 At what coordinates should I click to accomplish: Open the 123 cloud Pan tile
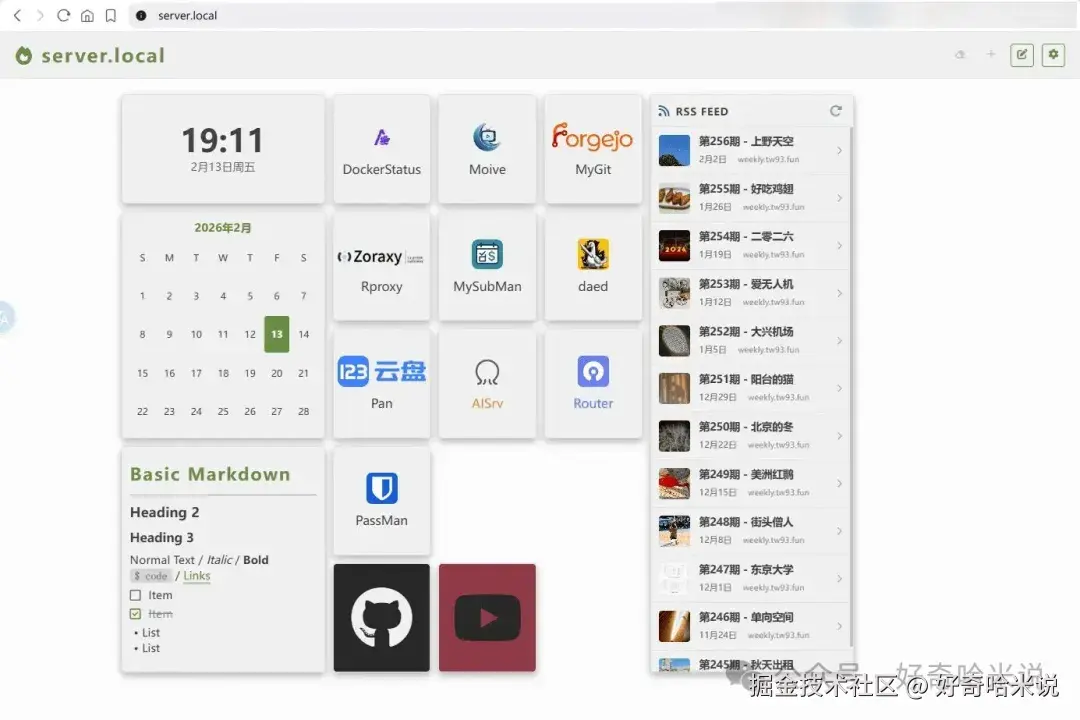click(x=382, y=383)
